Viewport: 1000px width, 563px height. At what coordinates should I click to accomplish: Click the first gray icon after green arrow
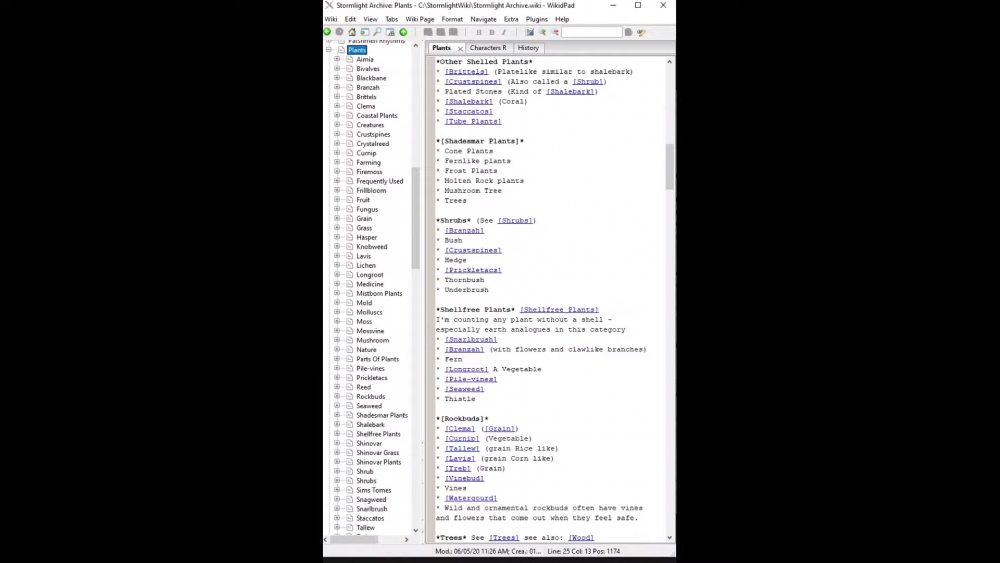428,32
